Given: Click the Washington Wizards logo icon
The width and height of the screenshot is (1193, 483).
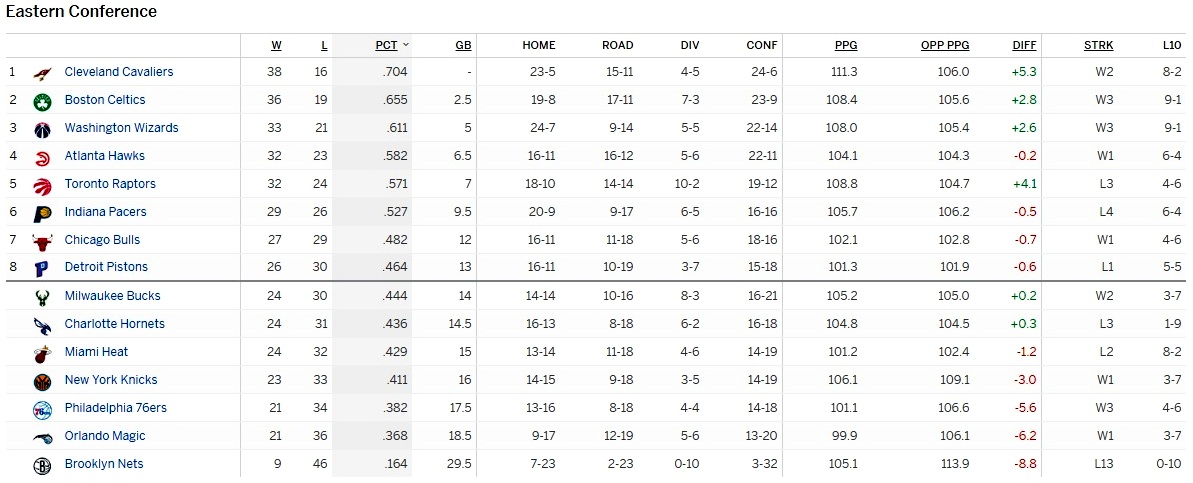Looking at the screenshot, I should (42, 129).
